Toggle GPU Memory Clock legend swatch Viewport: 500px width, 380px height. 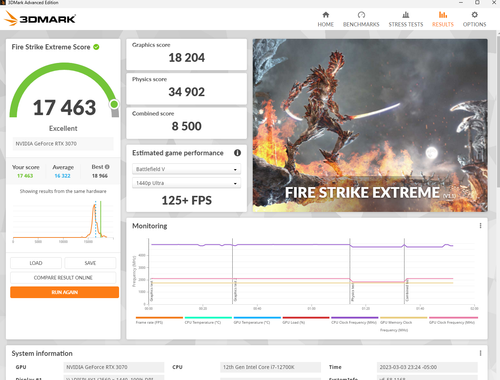(404, 318)
